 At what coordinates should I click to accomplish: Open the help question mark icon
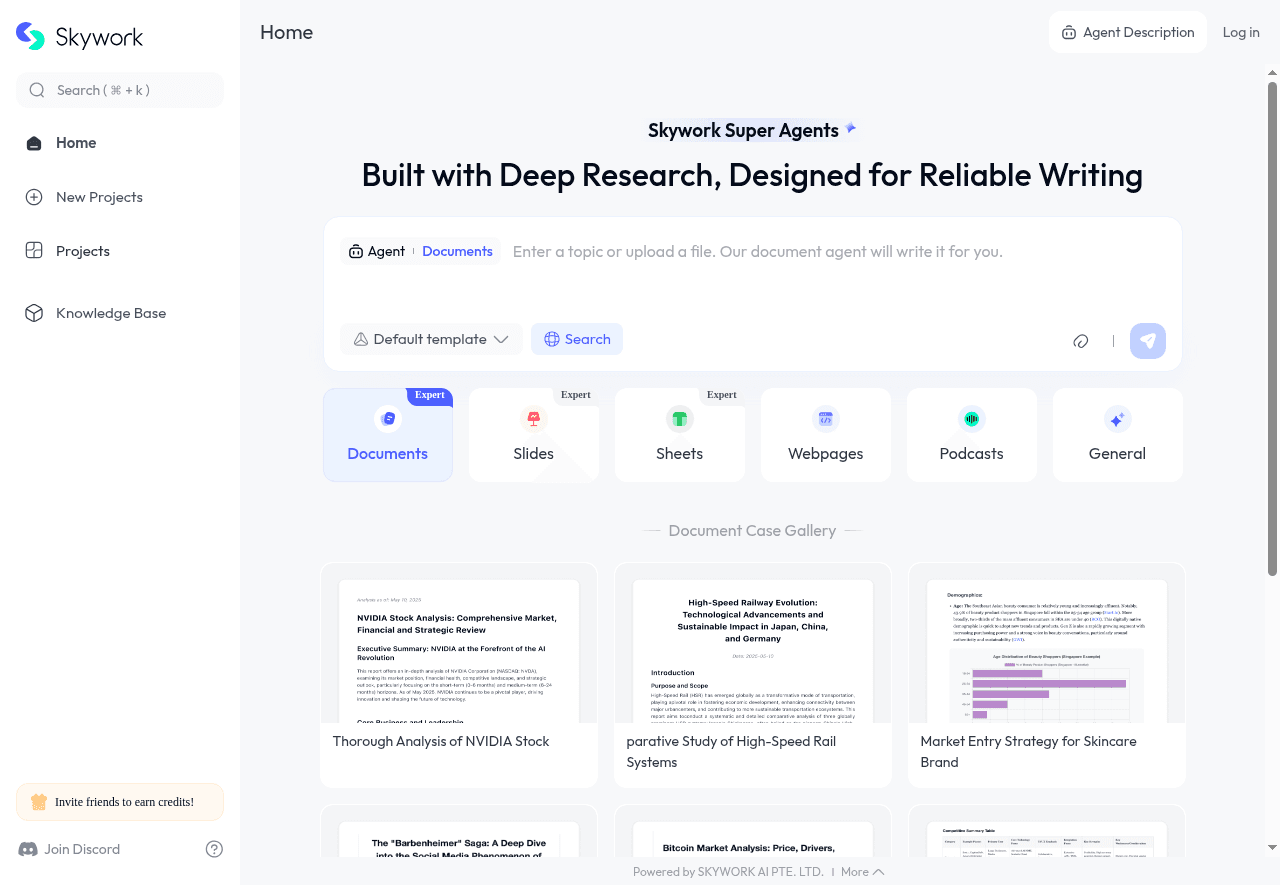tap(214, 849)
